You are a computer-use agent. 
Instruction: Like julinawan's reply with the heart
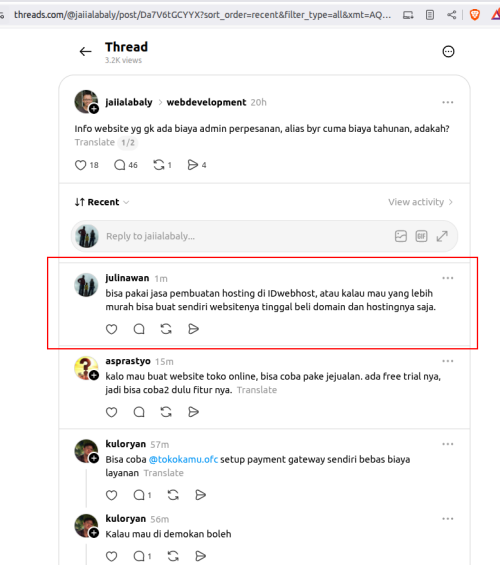(x=111, y=329)
